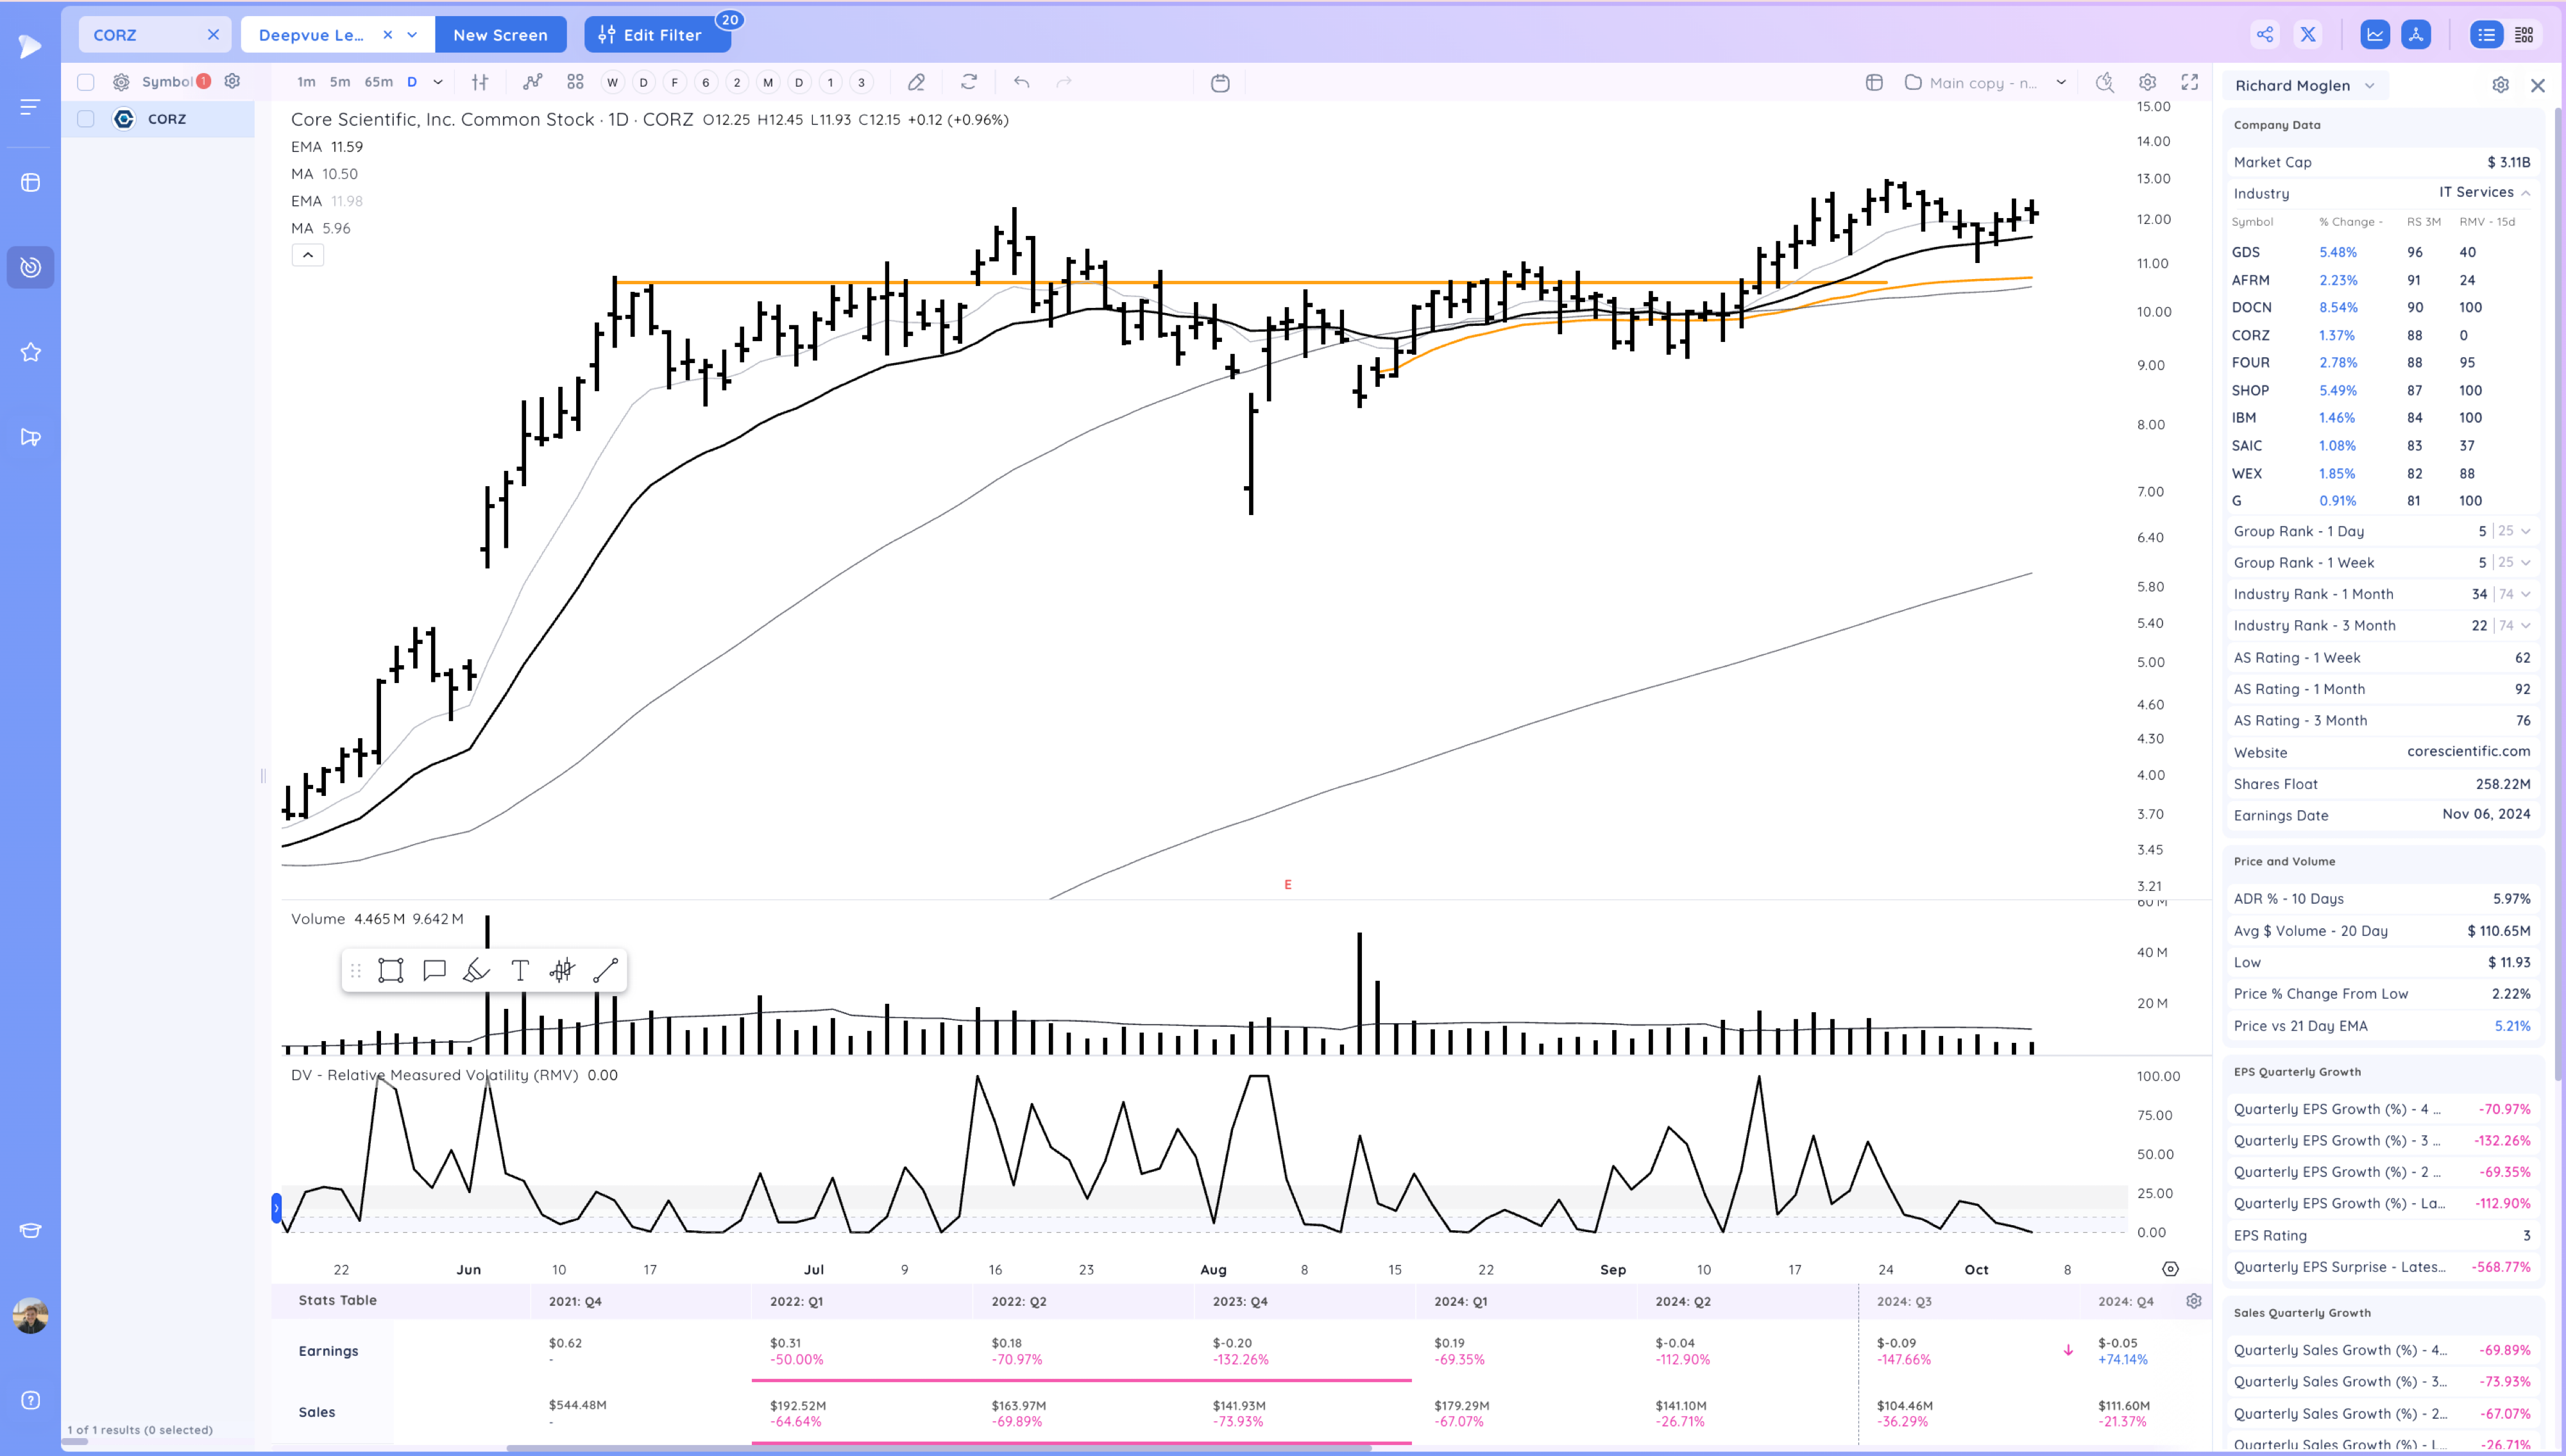Select the Rectangle drawing tool
This screenshot has width=2566, height=1456.
(391, 970)
